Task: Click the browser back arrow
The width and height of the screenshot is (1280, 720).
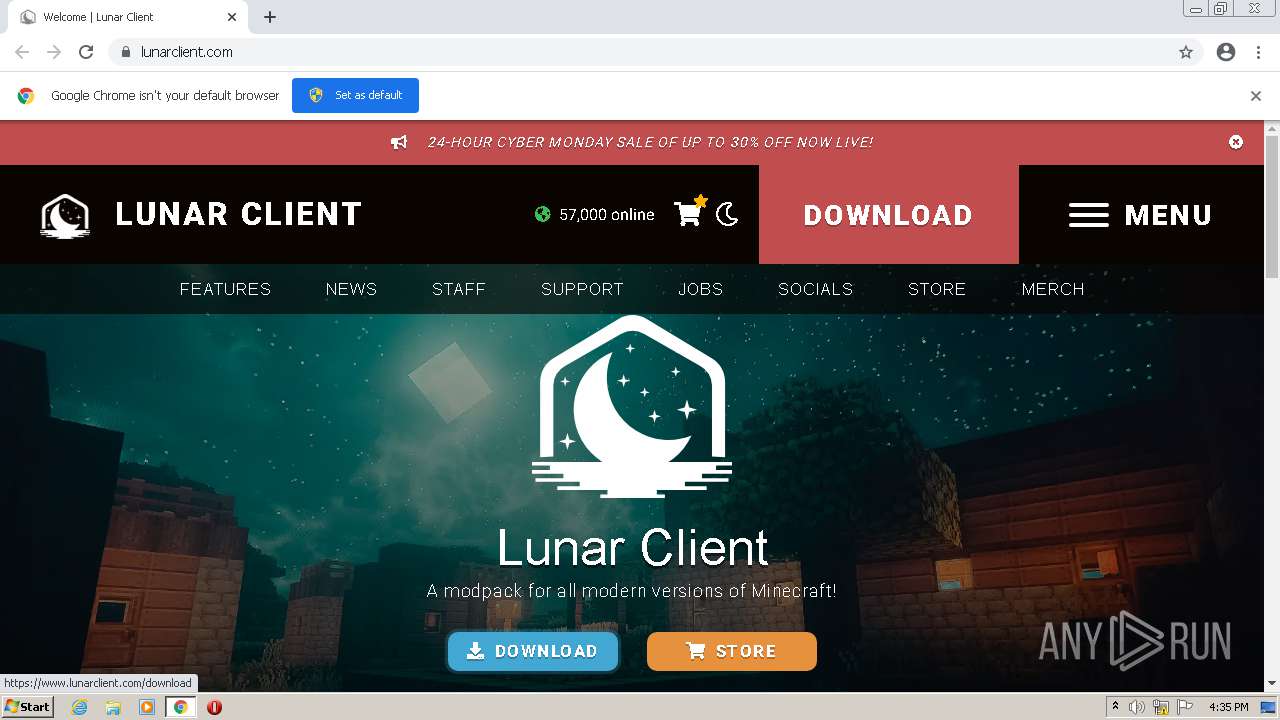Action: point(22,52)
